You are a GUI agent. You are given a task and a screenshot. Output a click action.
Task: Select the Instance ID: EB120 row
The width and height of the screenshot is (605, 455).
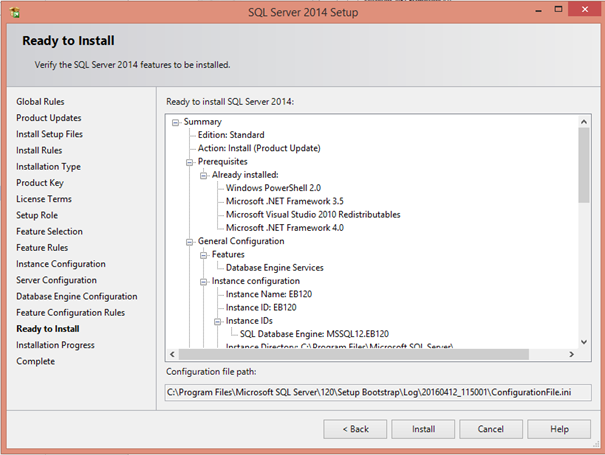(261, 308)
